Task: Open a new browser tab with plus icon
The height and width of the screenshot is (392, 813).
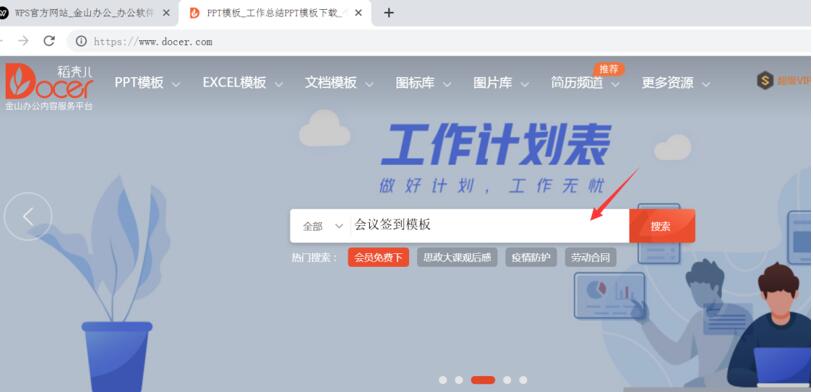Action: (x=389, y=13)
